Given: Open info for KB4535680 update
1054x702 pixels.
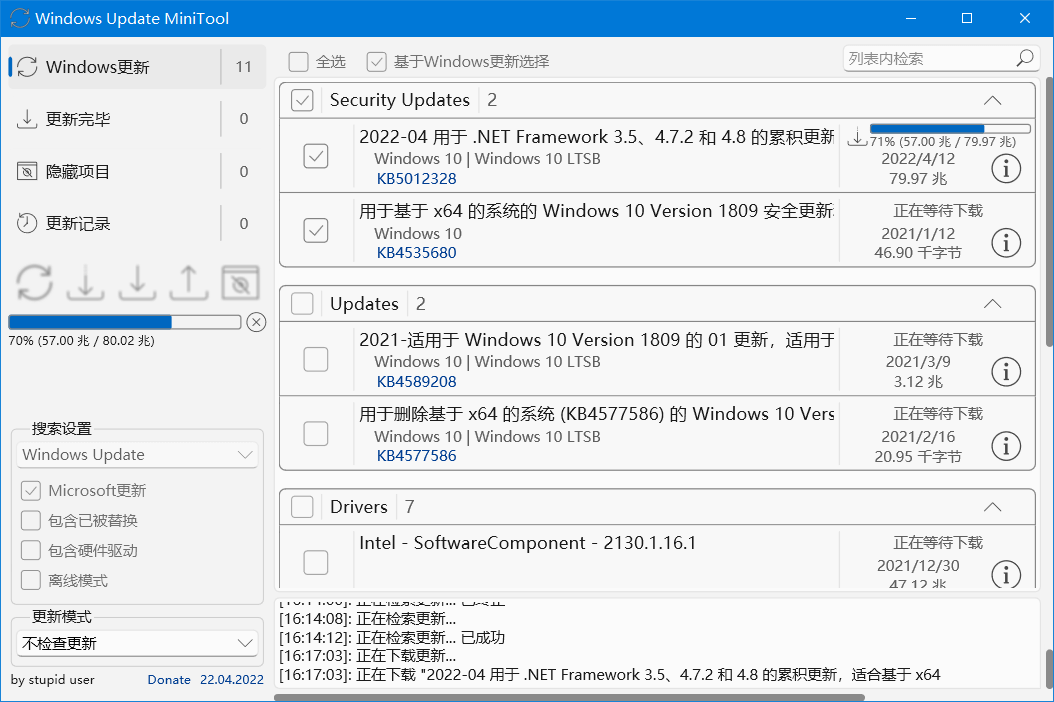Looking at the screenshot, I should (1006, 243).
